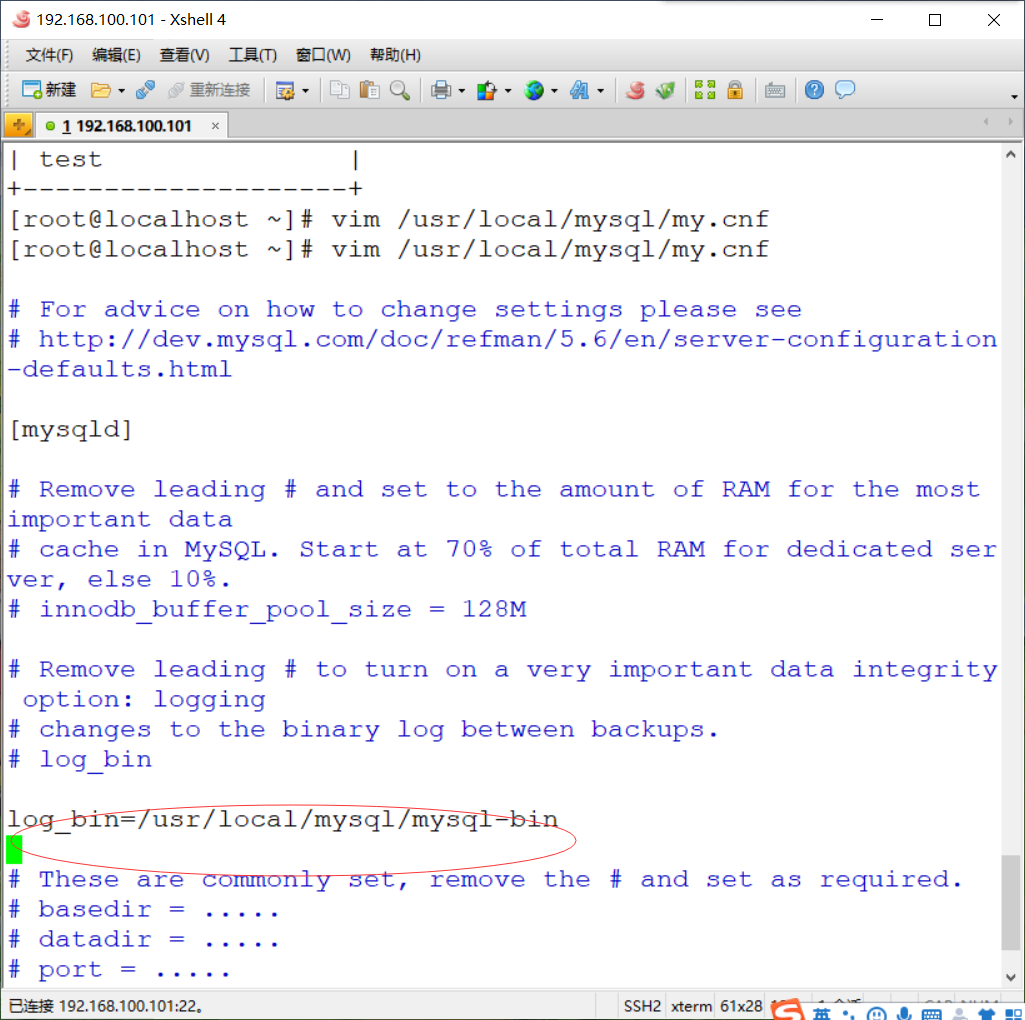The image size is (1025, 1020).
Task: Expand the open-folder dropdown arrow
Action: click(122, 91)
